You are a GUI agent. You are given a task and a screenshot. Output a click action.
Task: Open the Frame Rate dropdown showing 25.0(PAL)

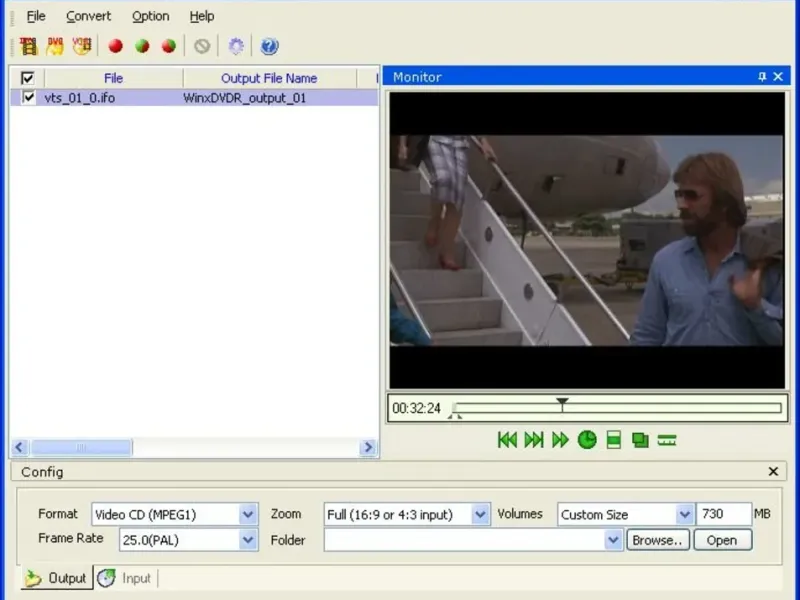click(188, 540)
